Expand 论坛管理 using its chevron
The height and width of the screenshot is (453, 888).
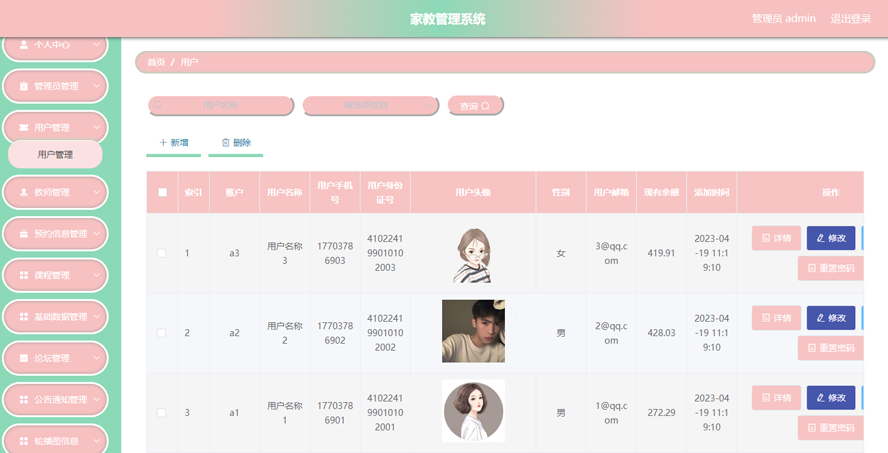[x=96, y=358]
